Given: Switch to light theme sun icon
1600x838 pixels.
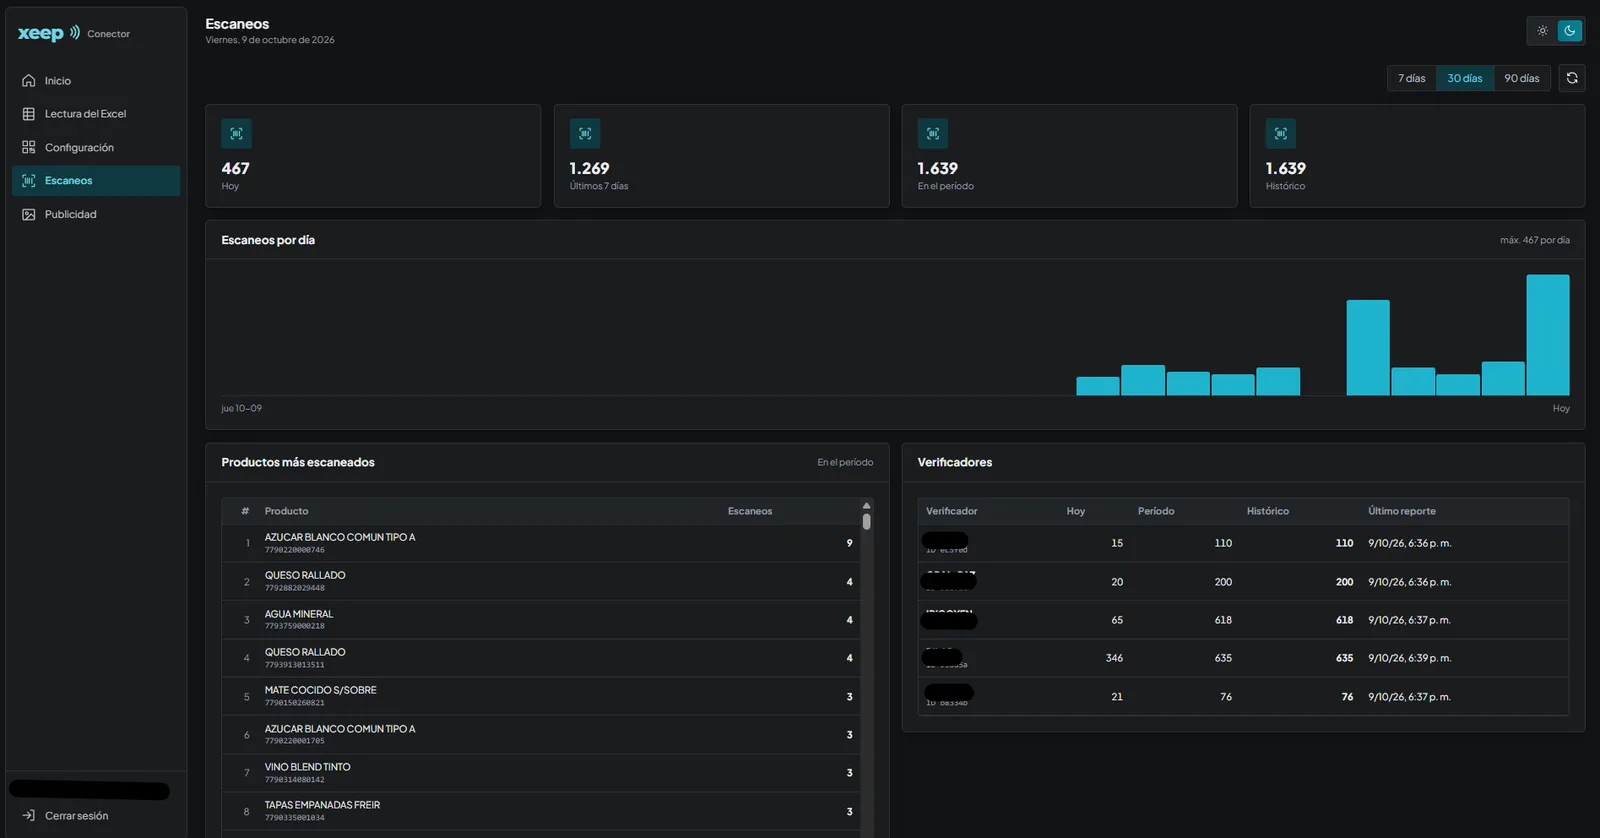Looking at the screenshot, I should [x=1543, y=31].
